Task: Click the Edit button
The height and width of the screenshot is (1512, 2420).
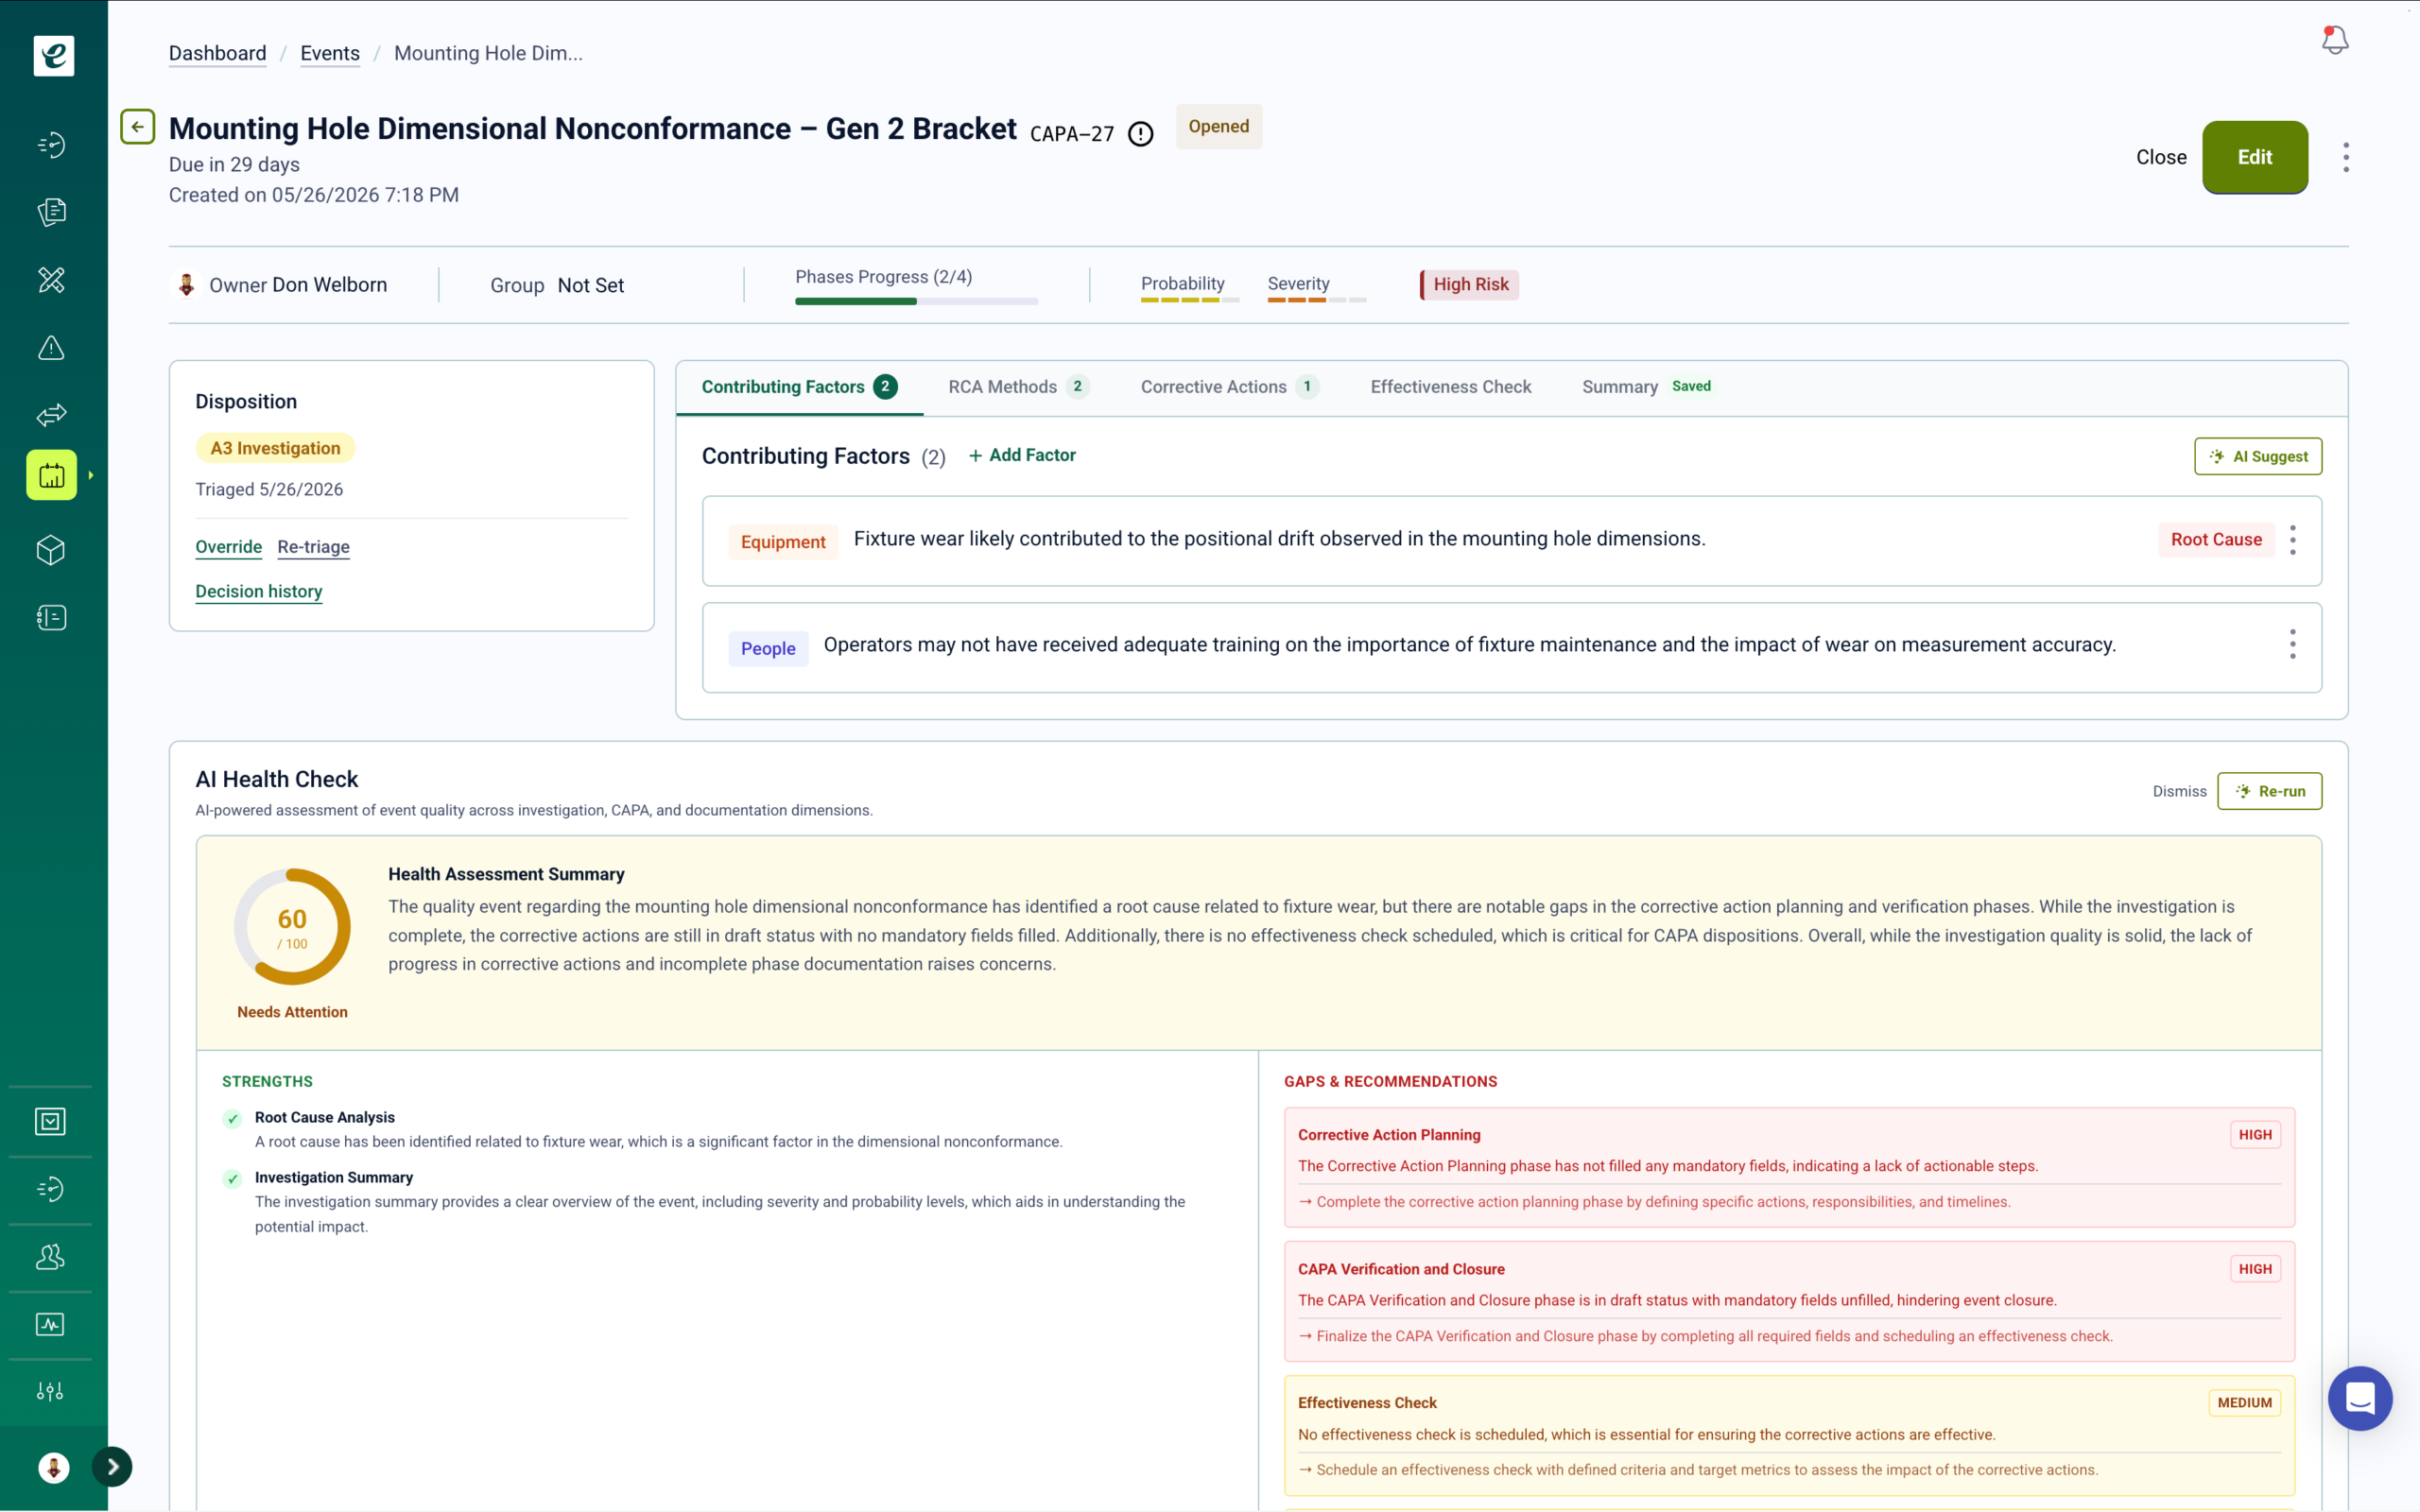Action: pos(2255,157)
